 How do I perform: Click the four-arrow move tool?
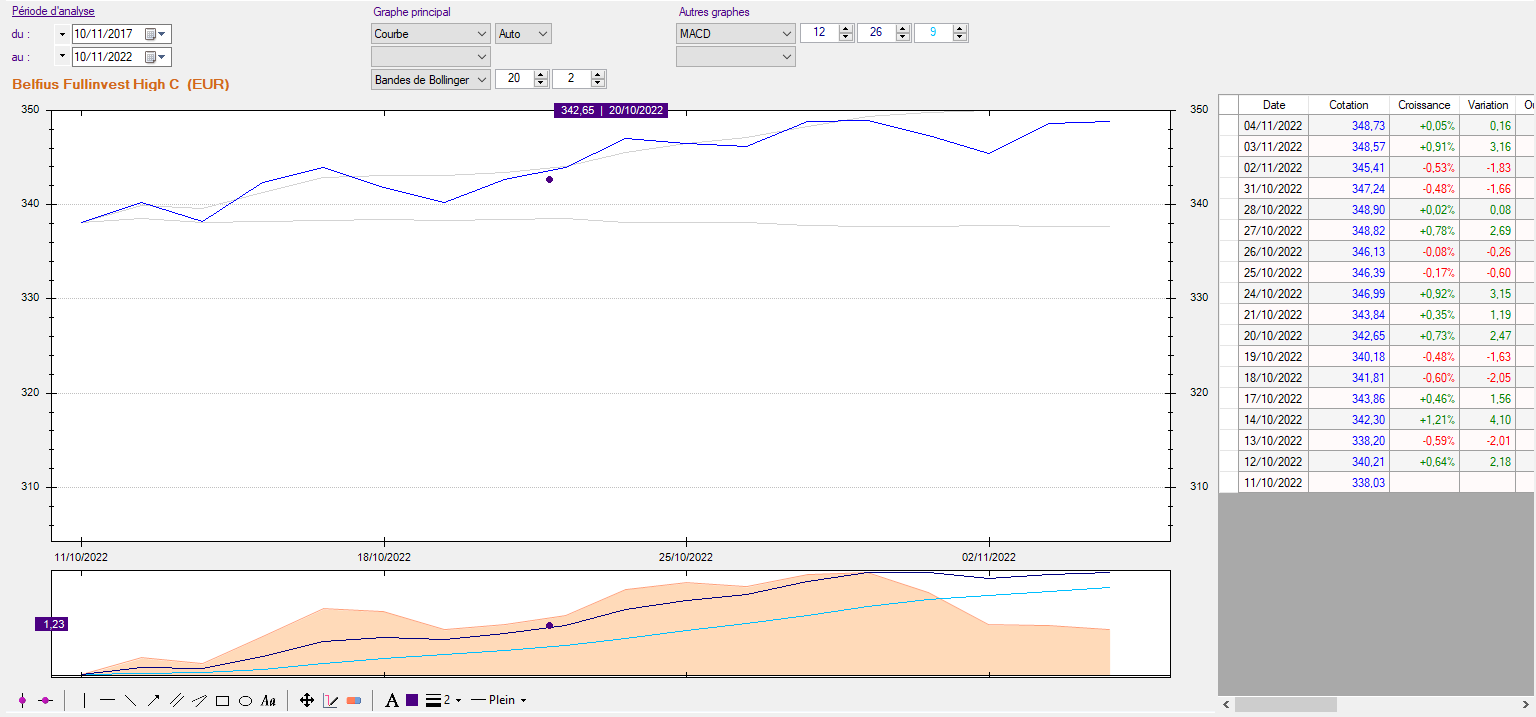307,700
